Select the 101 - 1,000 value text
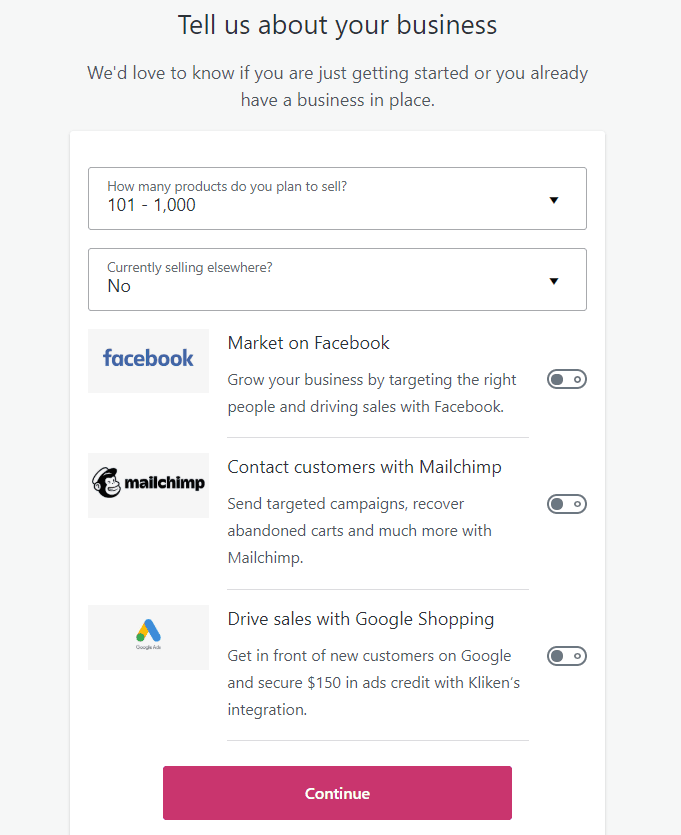 (x=151, y=205)
